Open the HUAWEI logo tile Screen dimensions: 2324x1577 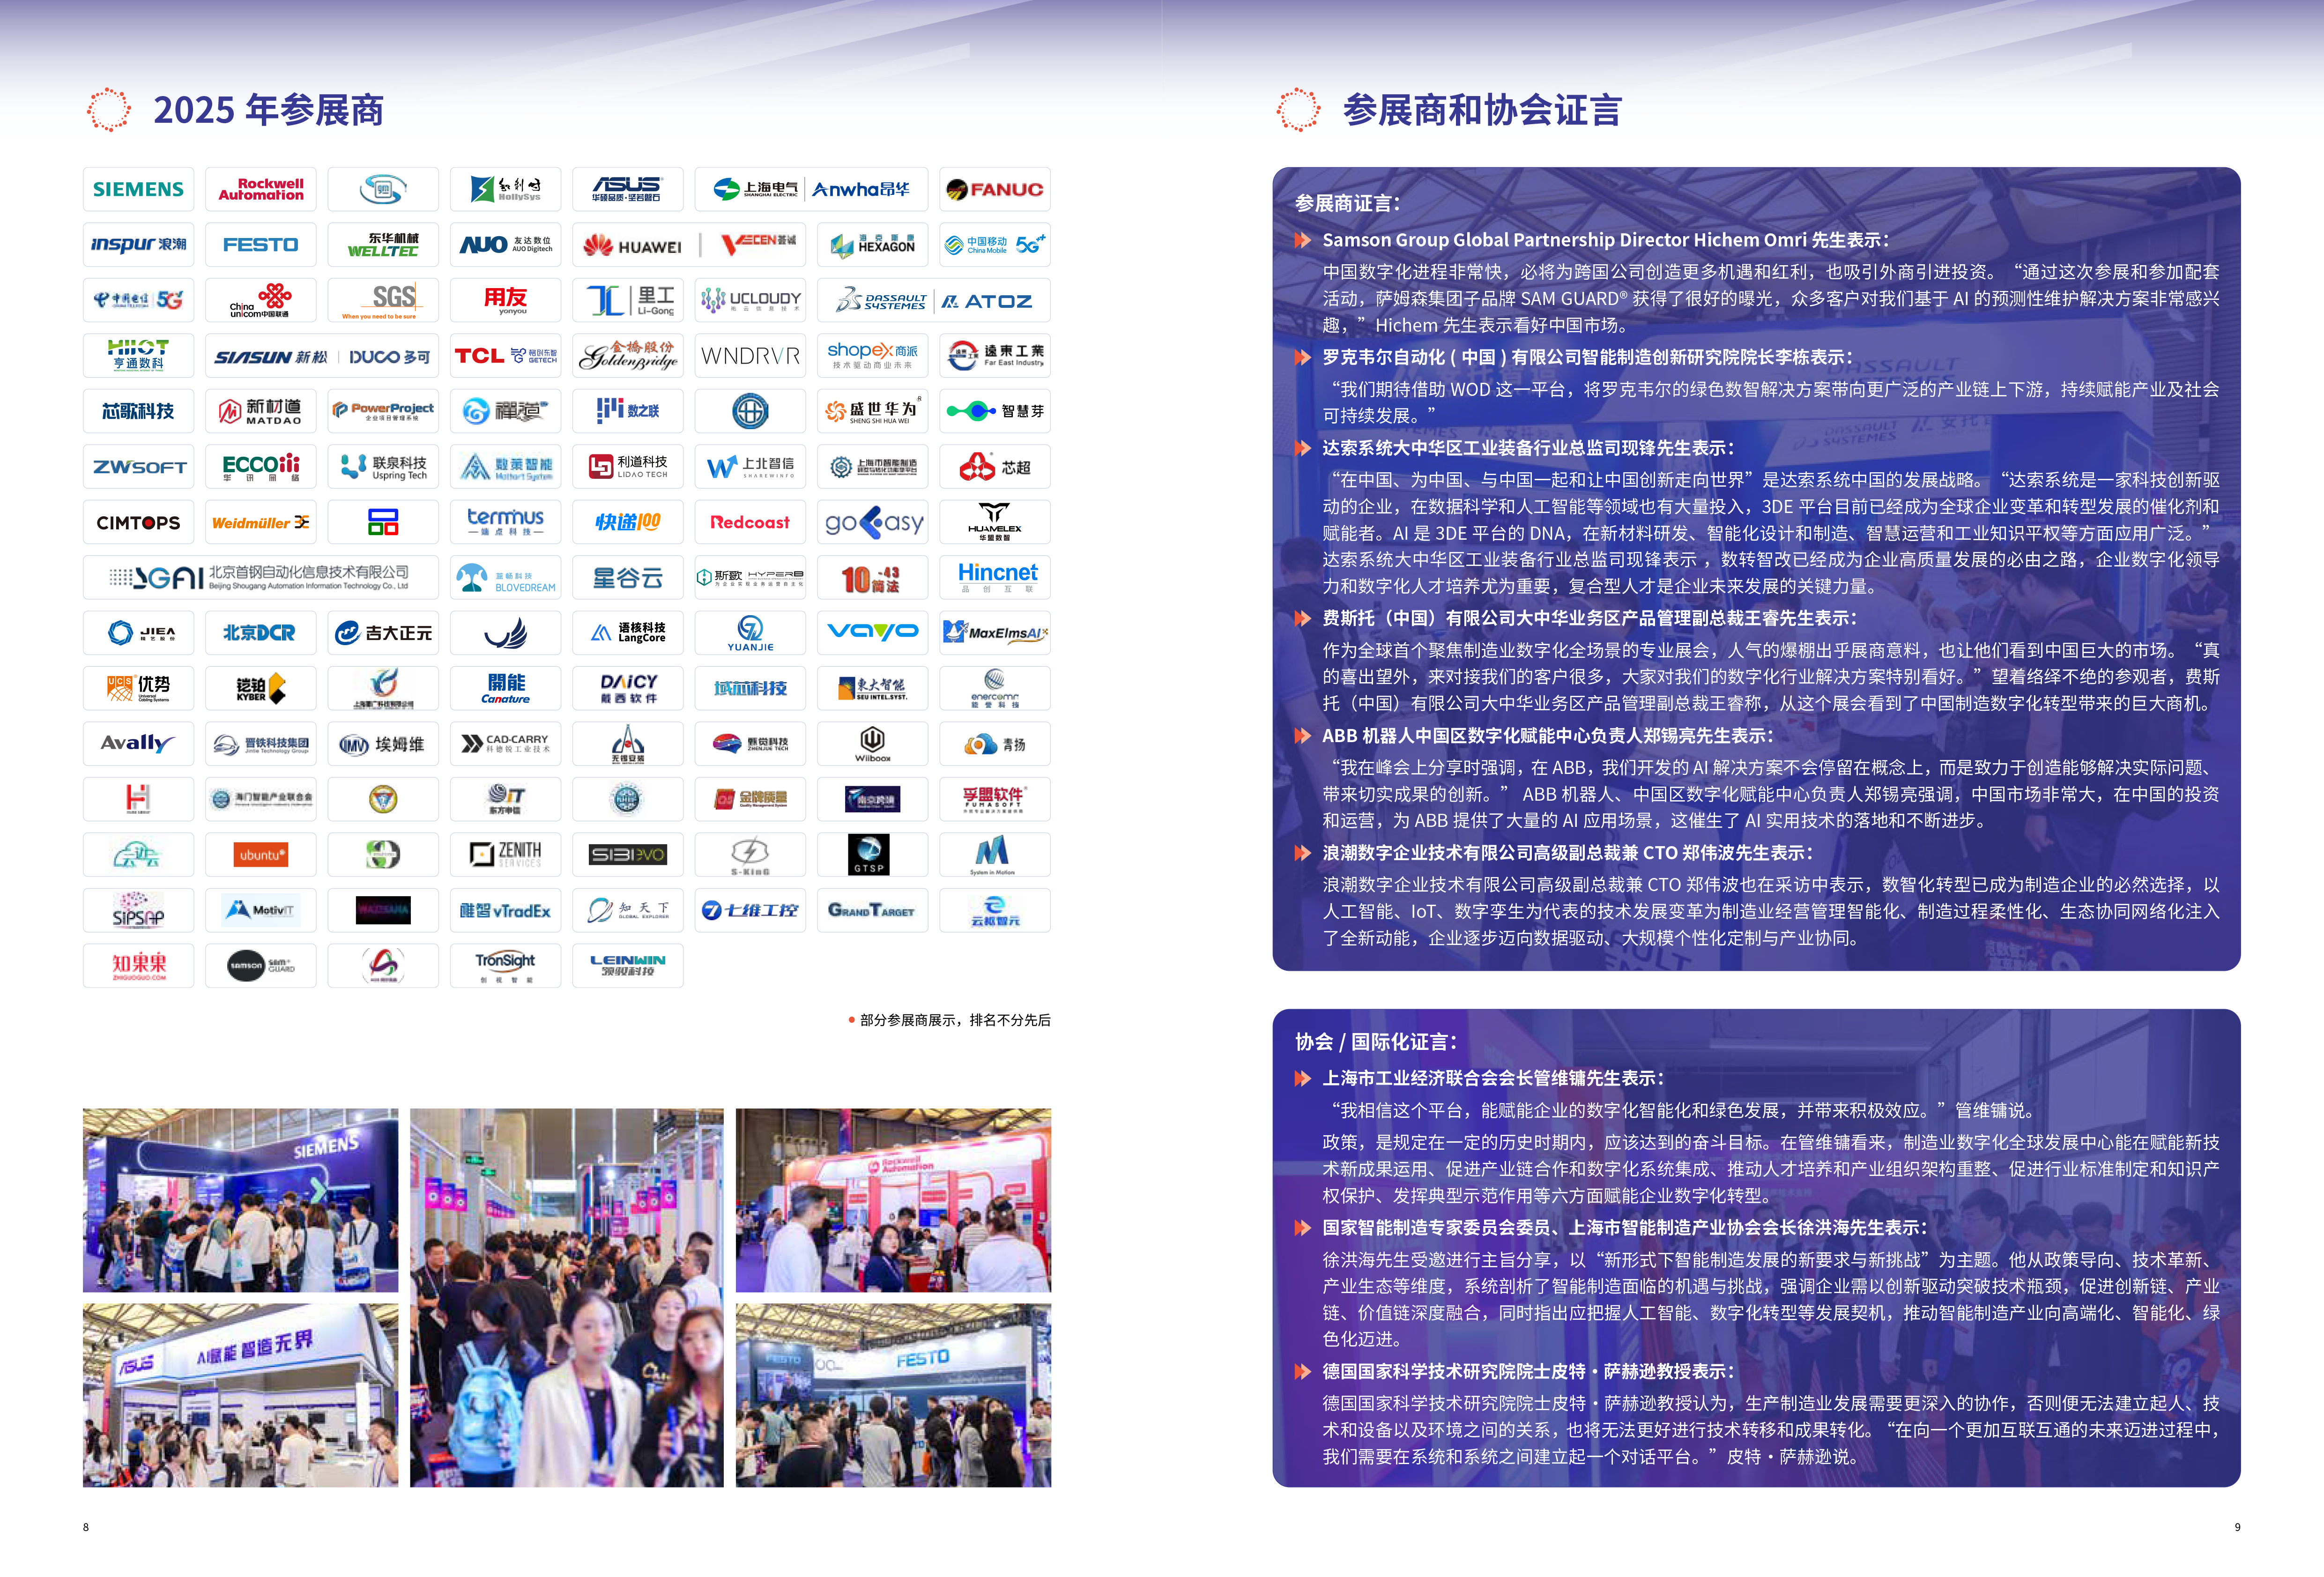(x=632, y=245)
